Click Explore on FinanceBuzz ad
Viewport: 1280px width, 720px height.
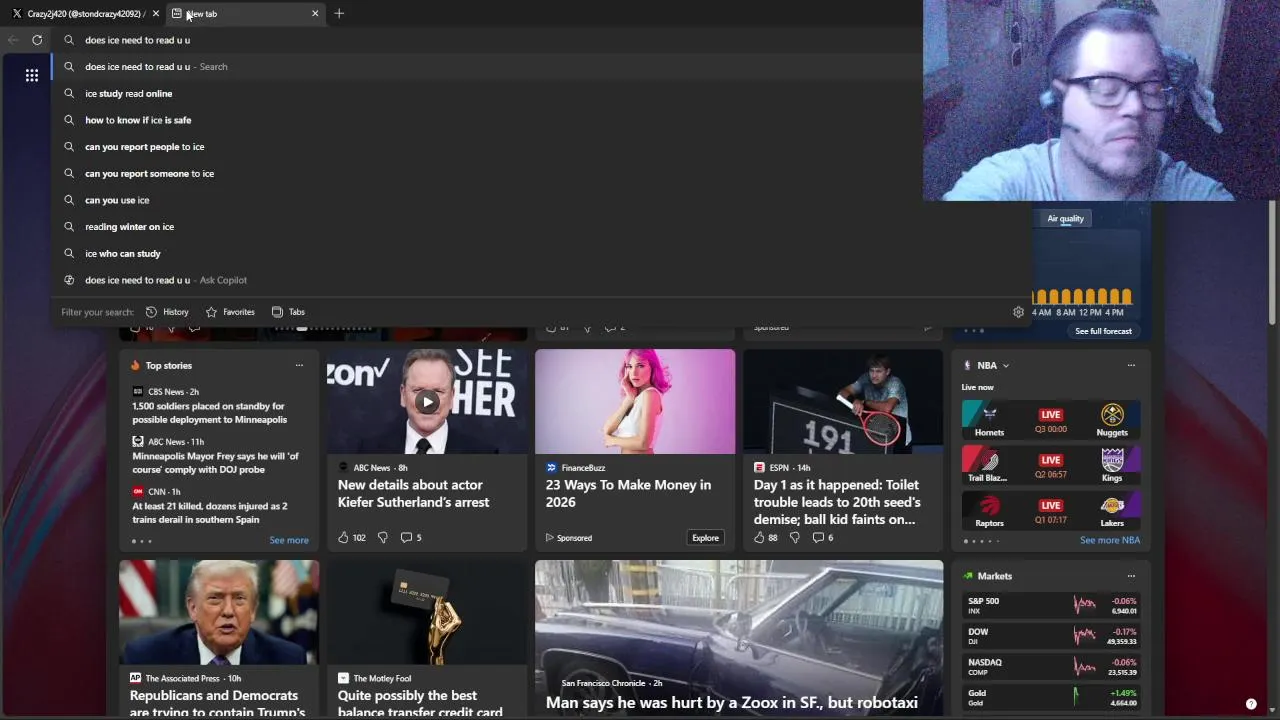click(705, 538)
